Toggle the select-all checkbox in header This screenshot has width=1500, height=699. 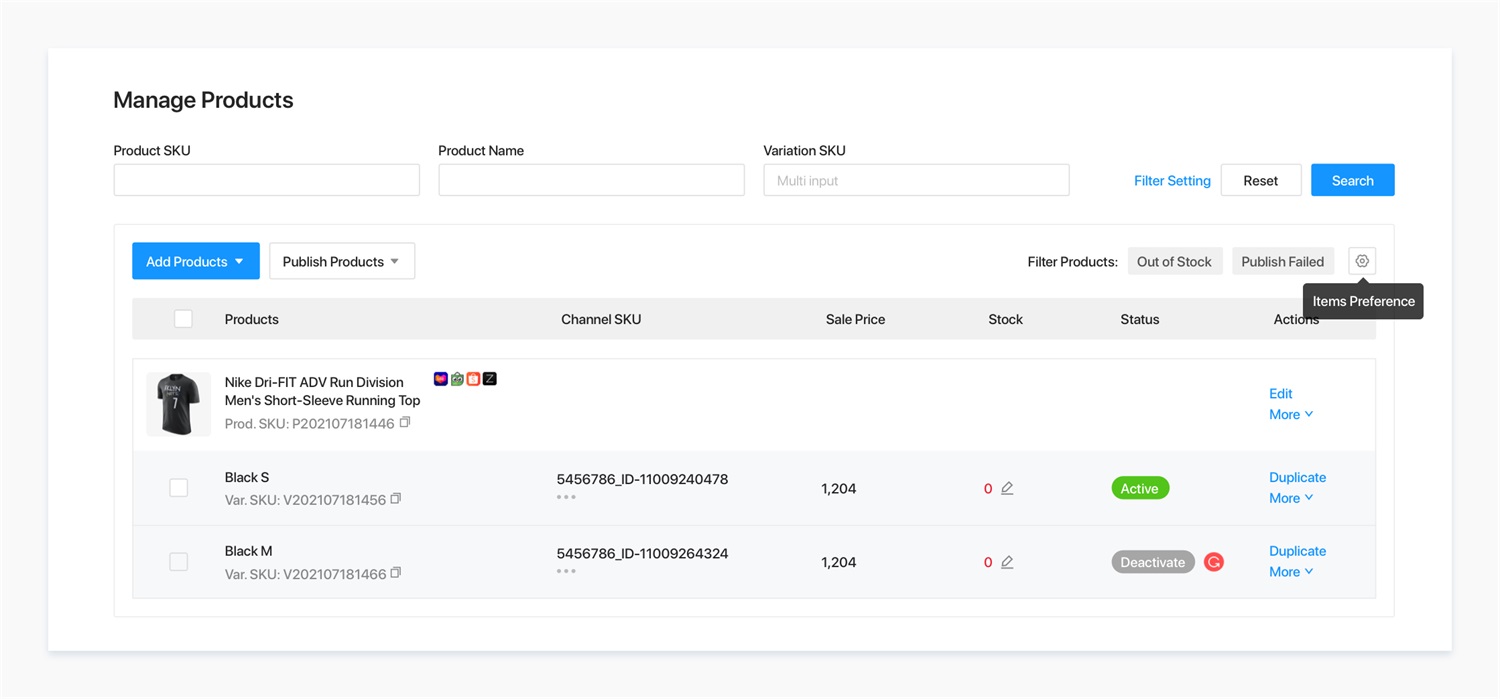click(183, 319)
